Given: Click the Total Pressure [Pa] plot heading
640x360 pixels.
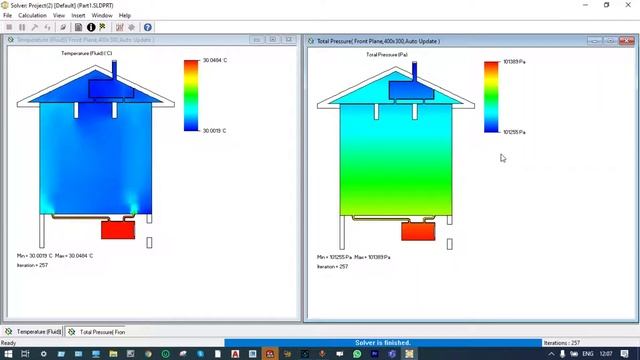Looking at the screenshot, I should [387, 54].
